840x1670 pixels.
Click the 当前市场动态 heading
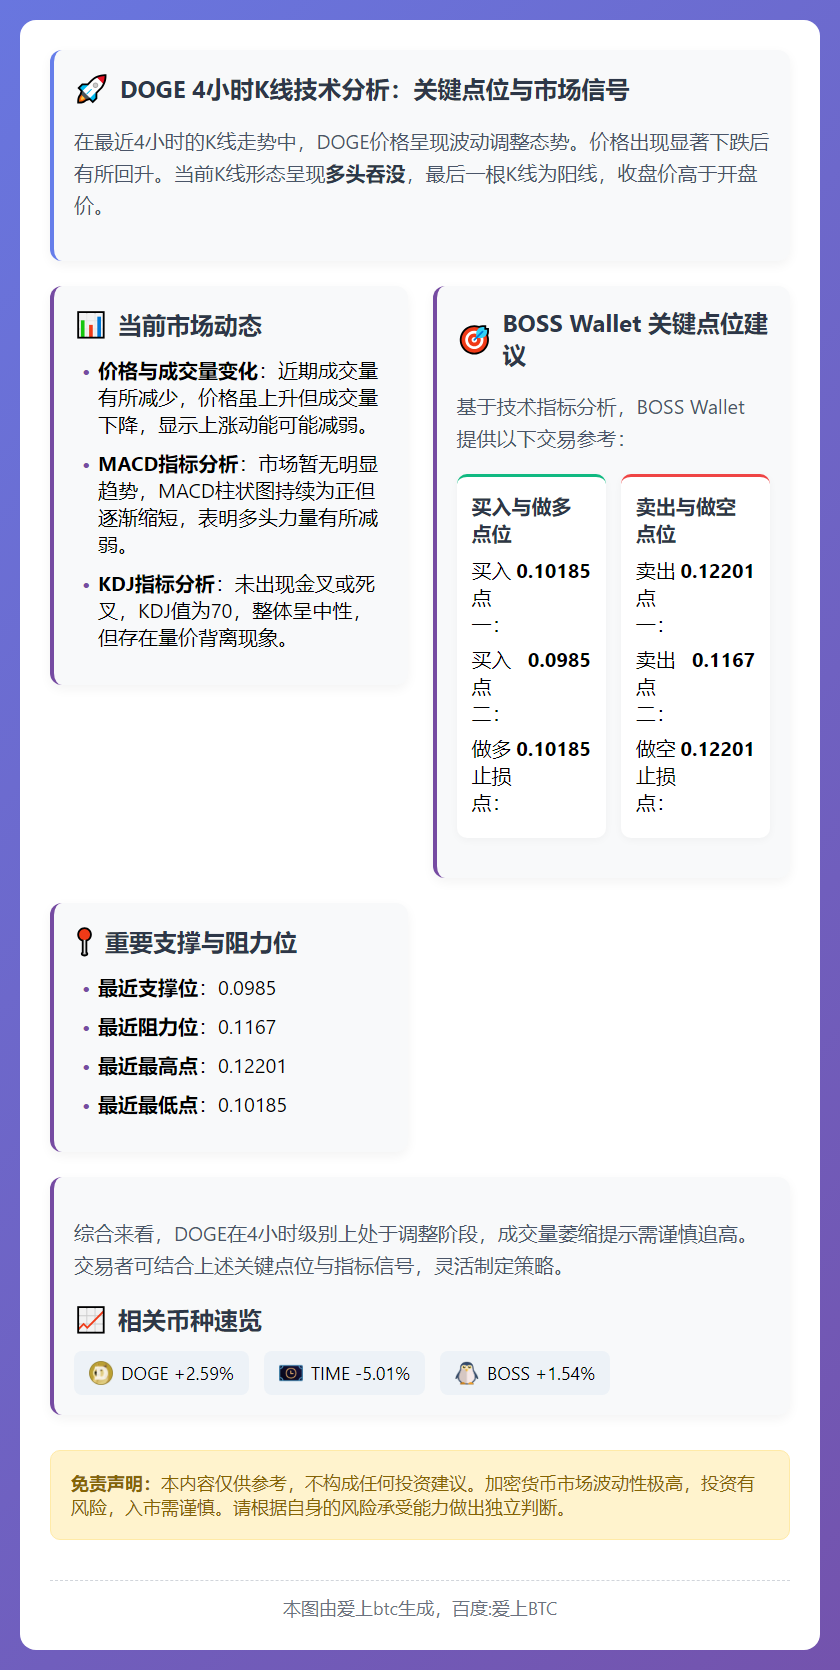coord(190,326)
